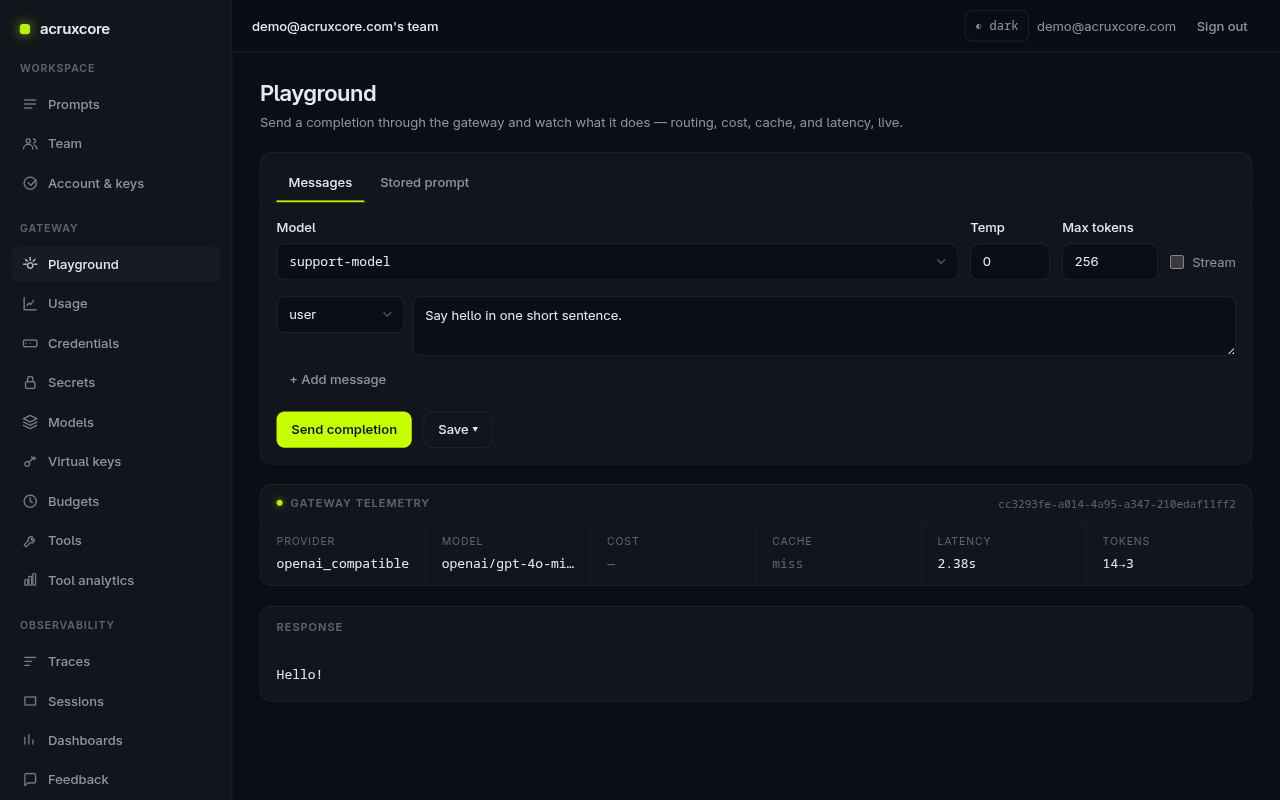
Task: Click the Team people icon
Action: coord(30,143)
